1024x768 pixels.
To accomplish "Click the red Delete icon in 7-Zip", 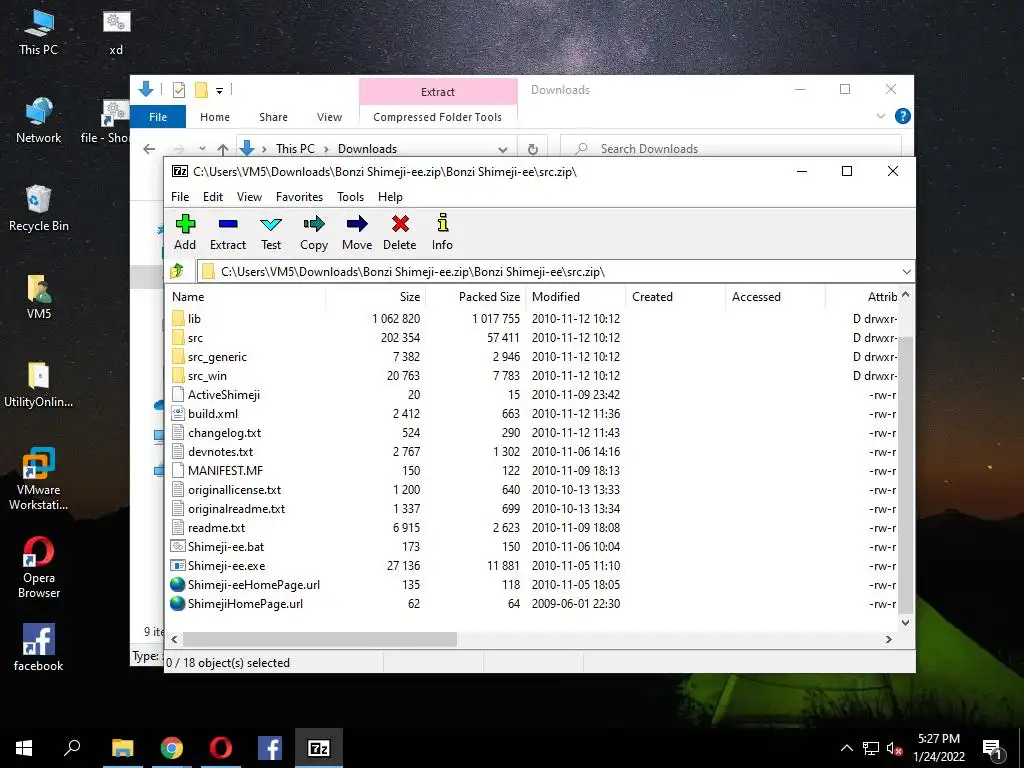I will pos(400,224).
